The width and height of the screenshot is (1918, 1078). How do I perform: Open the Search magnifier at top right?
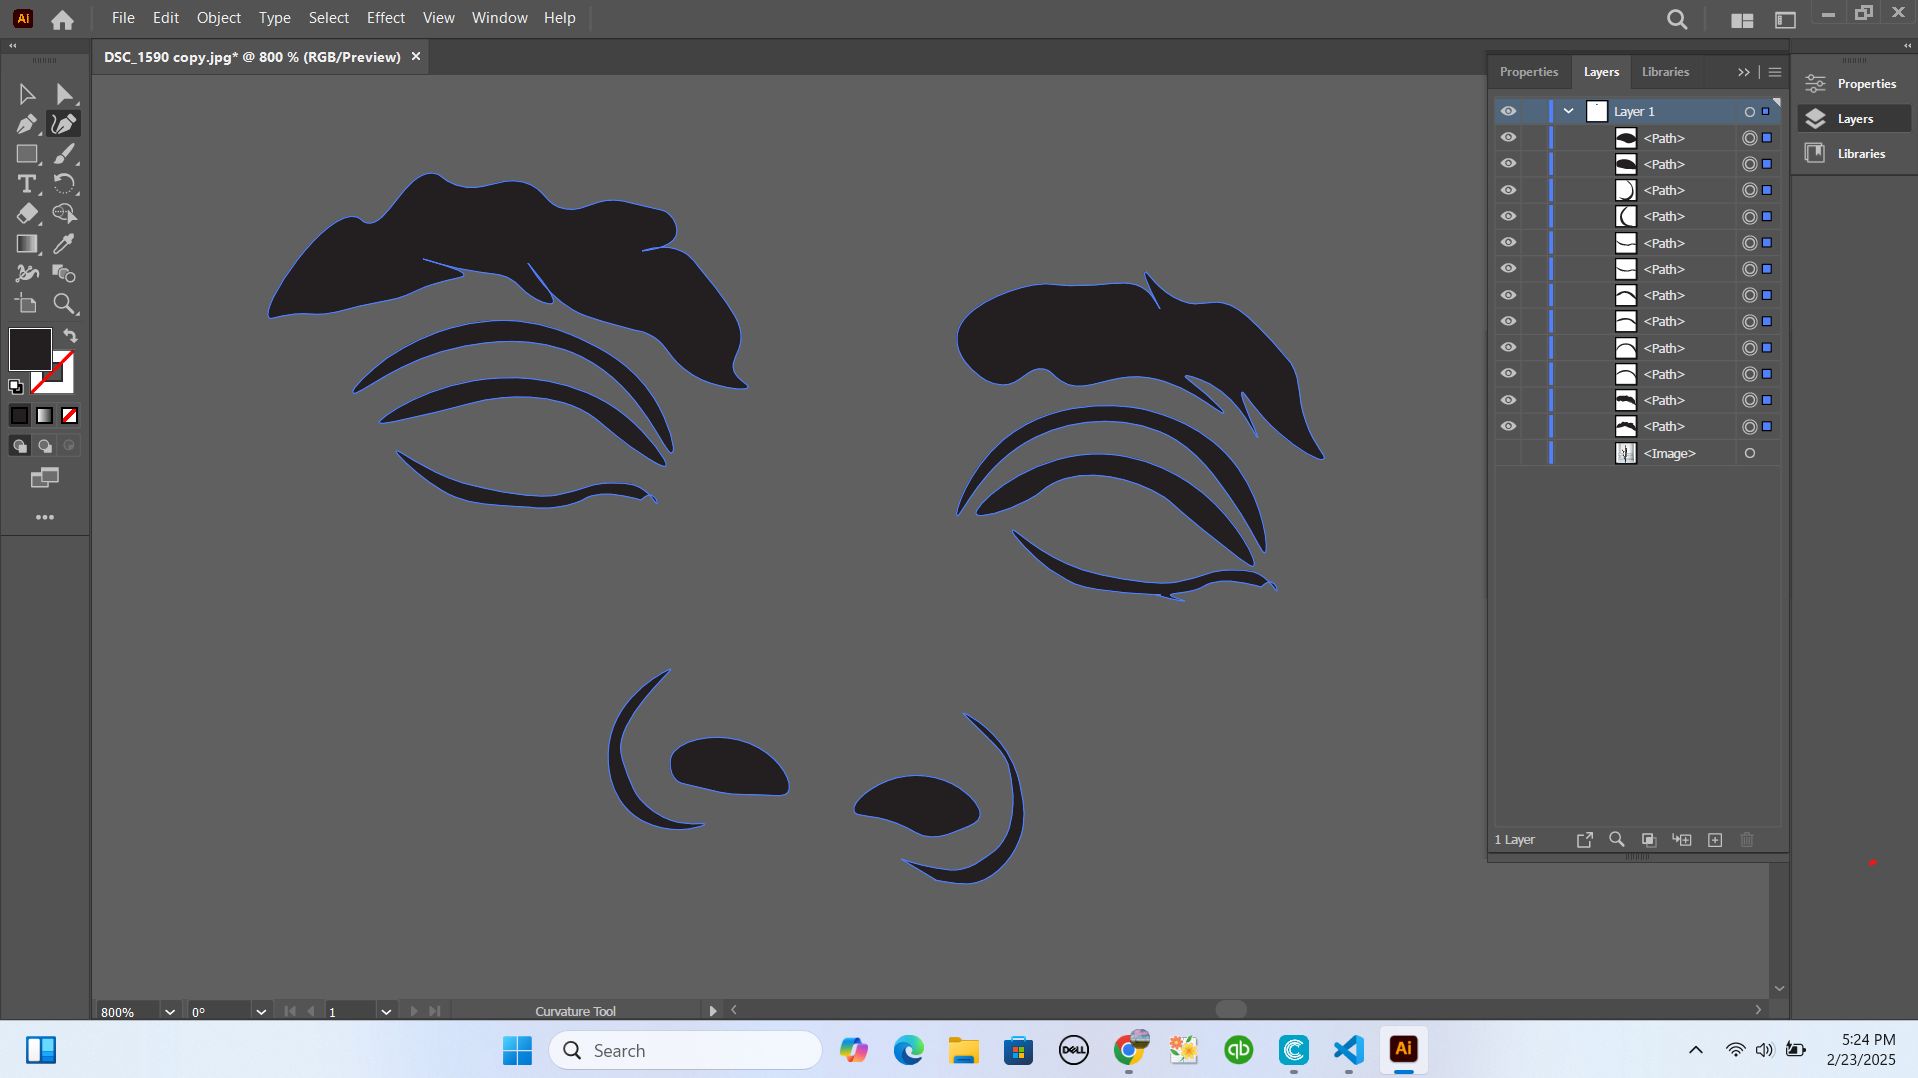(1678, 19)
